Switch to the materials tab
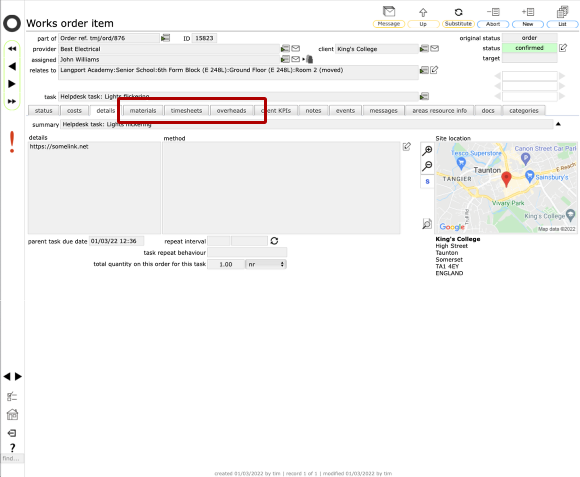This screenshot has height=477, width=580. click(x=143, y=111)
